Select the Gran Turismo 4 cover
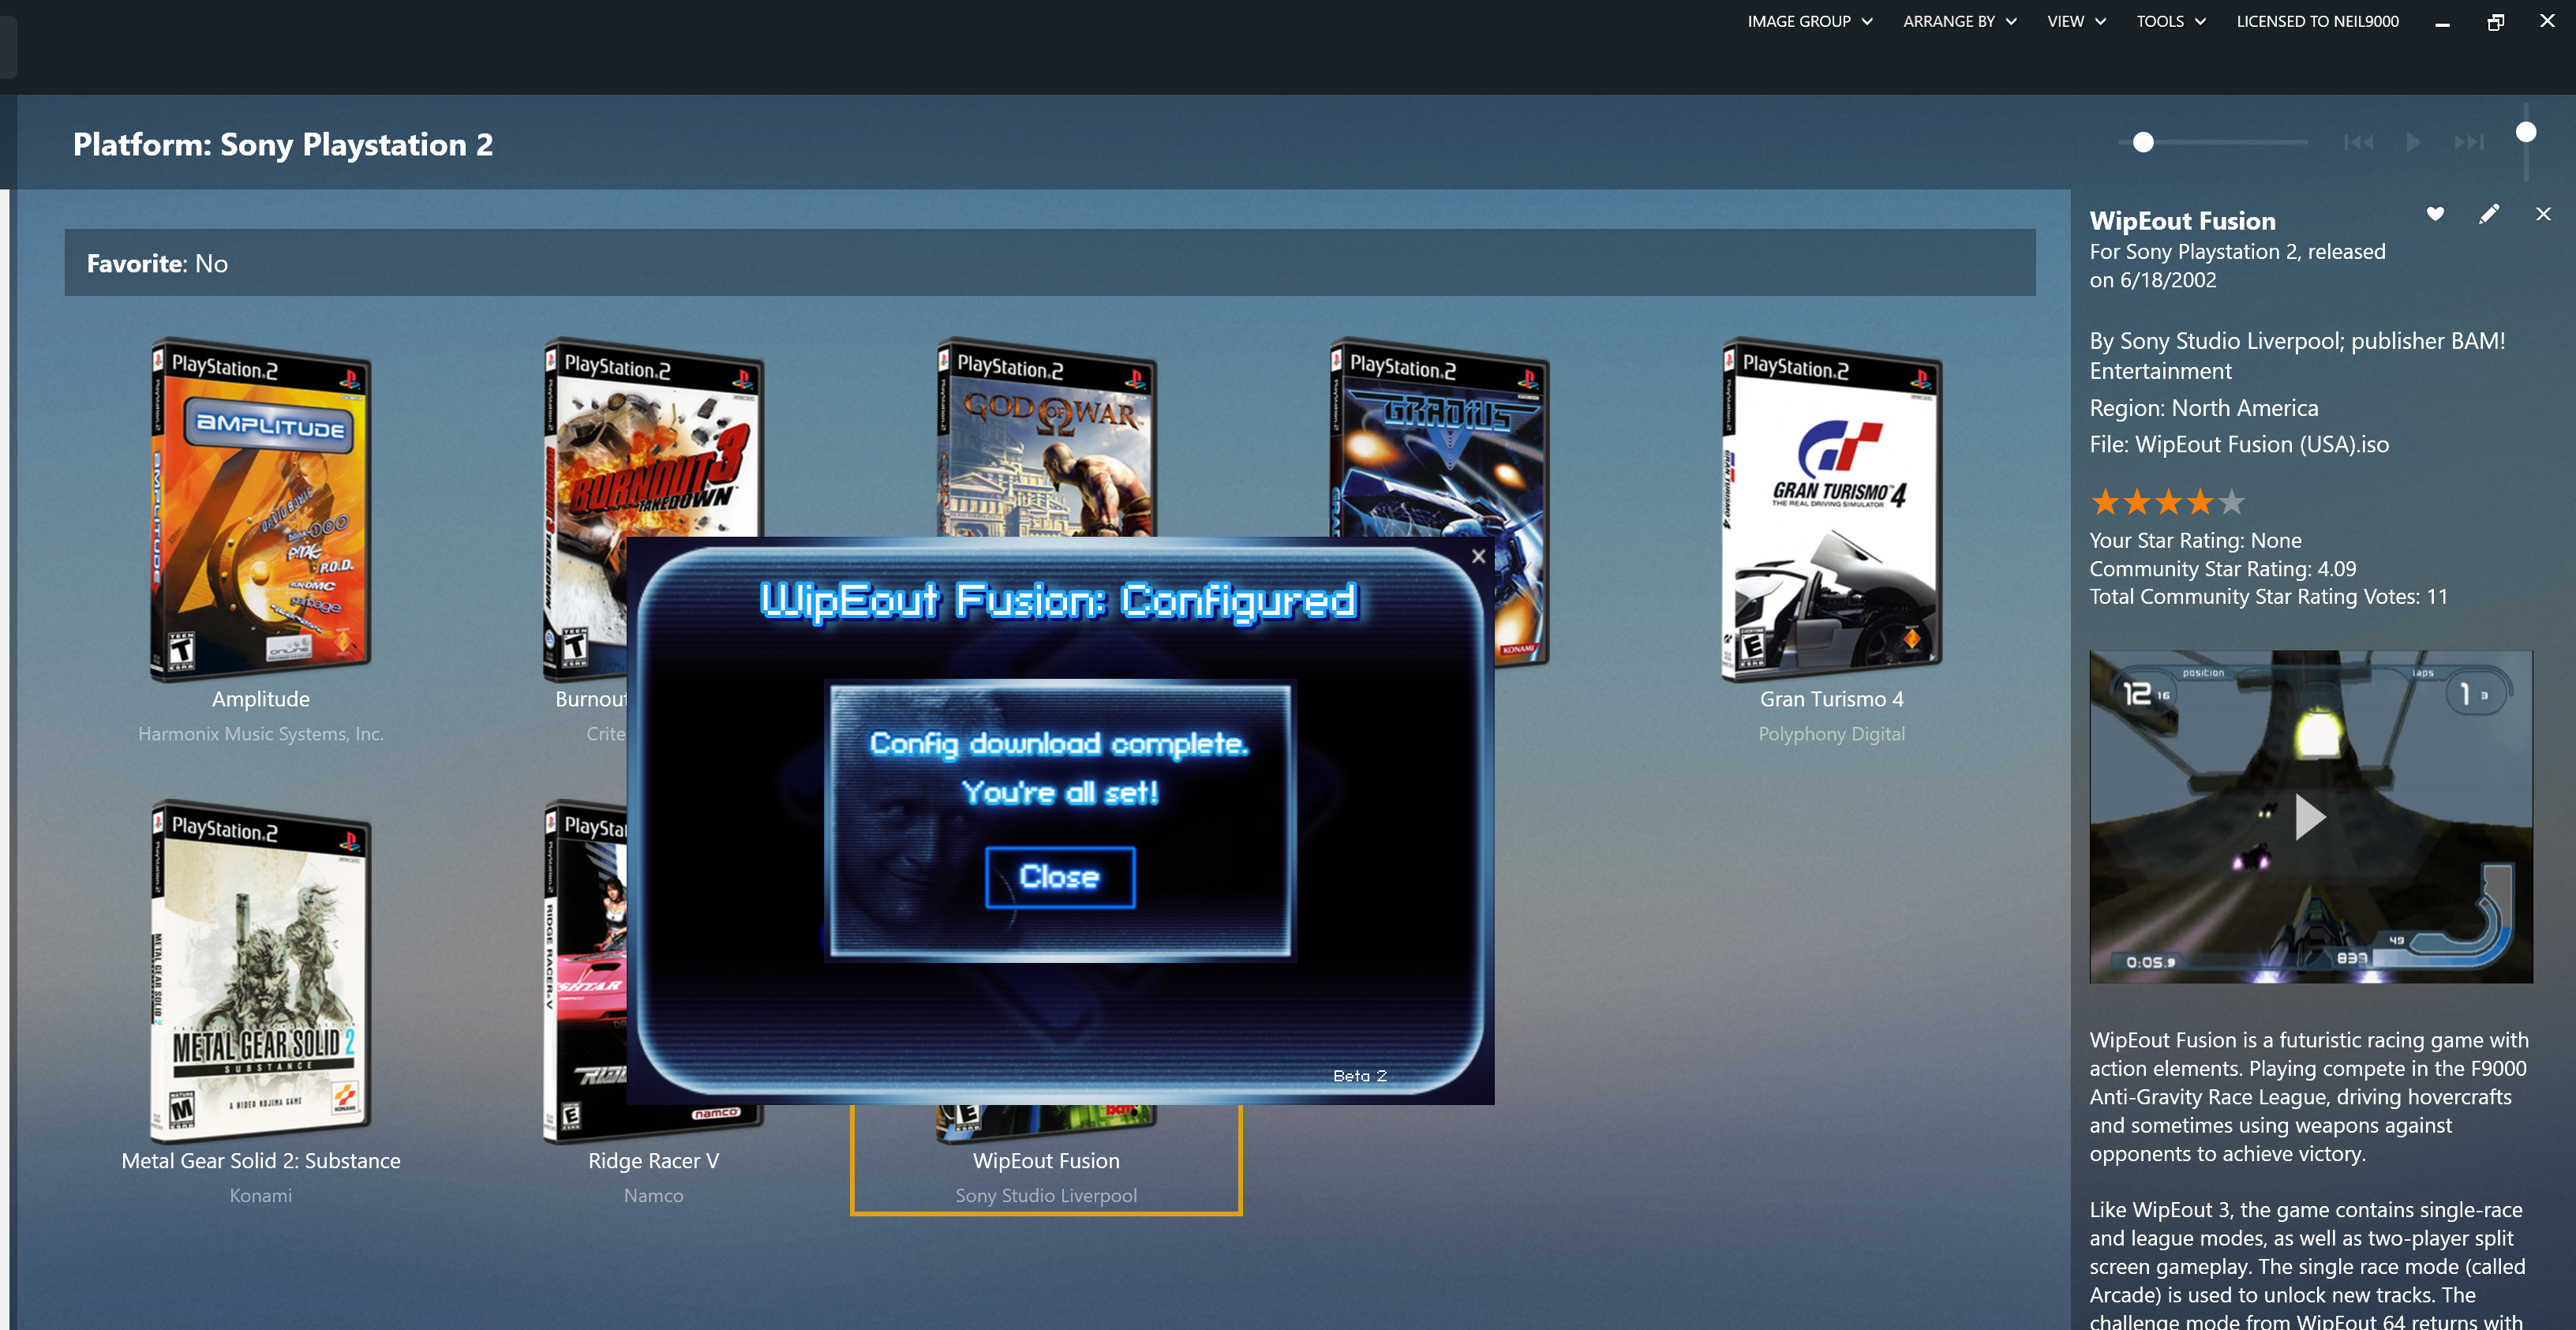The image size is (2576, 1330). click(x=1832, y=510)
